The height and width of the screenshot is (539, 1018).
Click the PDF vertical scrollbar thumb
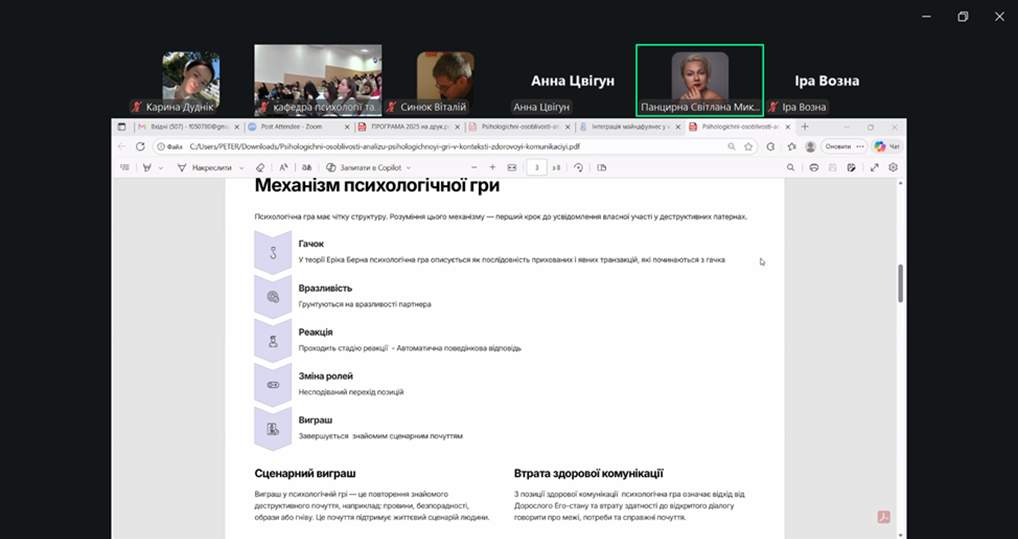pos(900,283)
